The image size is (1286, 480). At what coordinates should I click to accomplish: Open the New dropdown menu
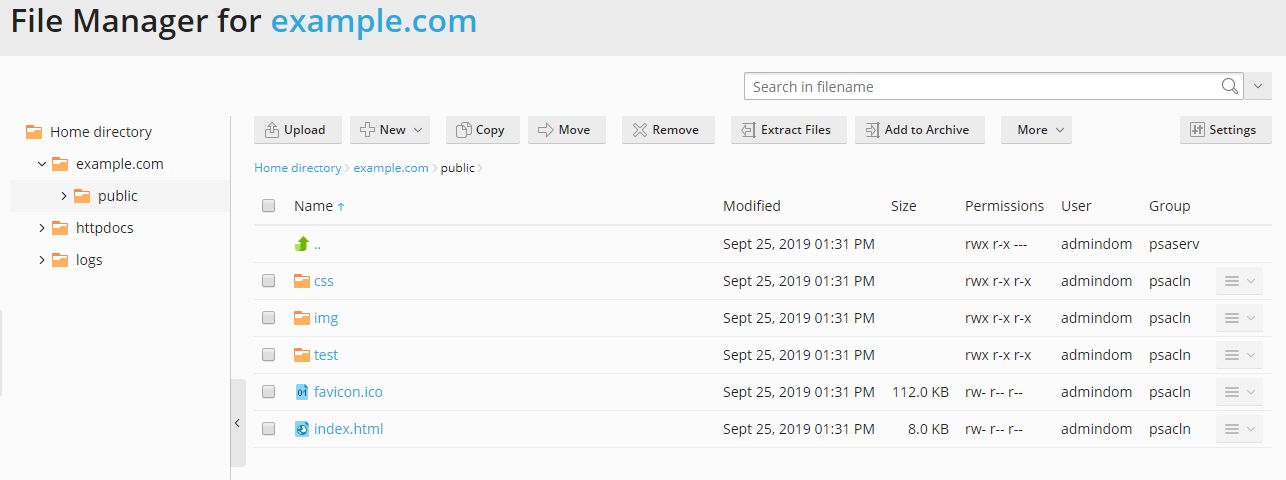tap(392, 130)
